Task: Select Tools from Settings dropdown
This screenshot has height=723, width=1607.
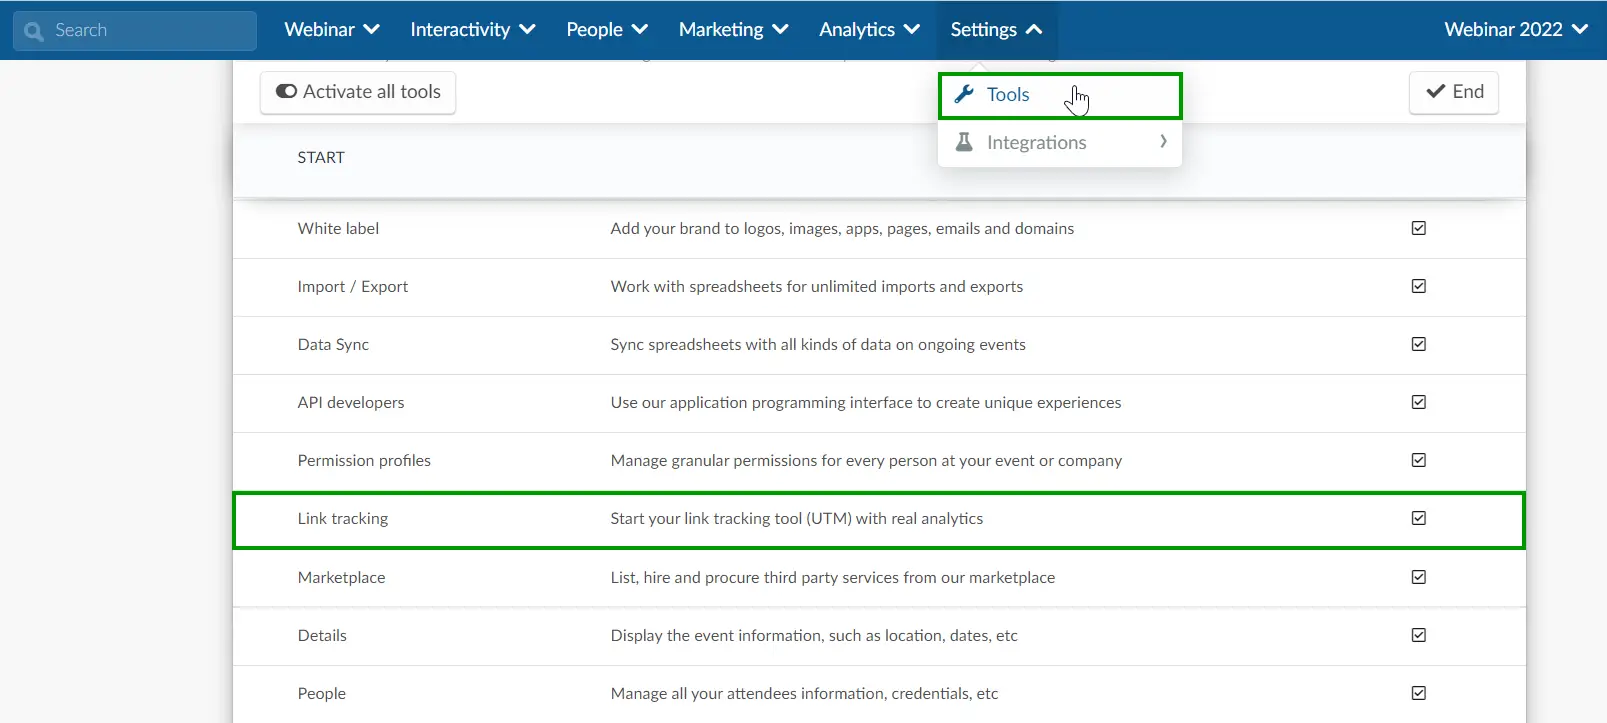Action: tap(1060, 95)
